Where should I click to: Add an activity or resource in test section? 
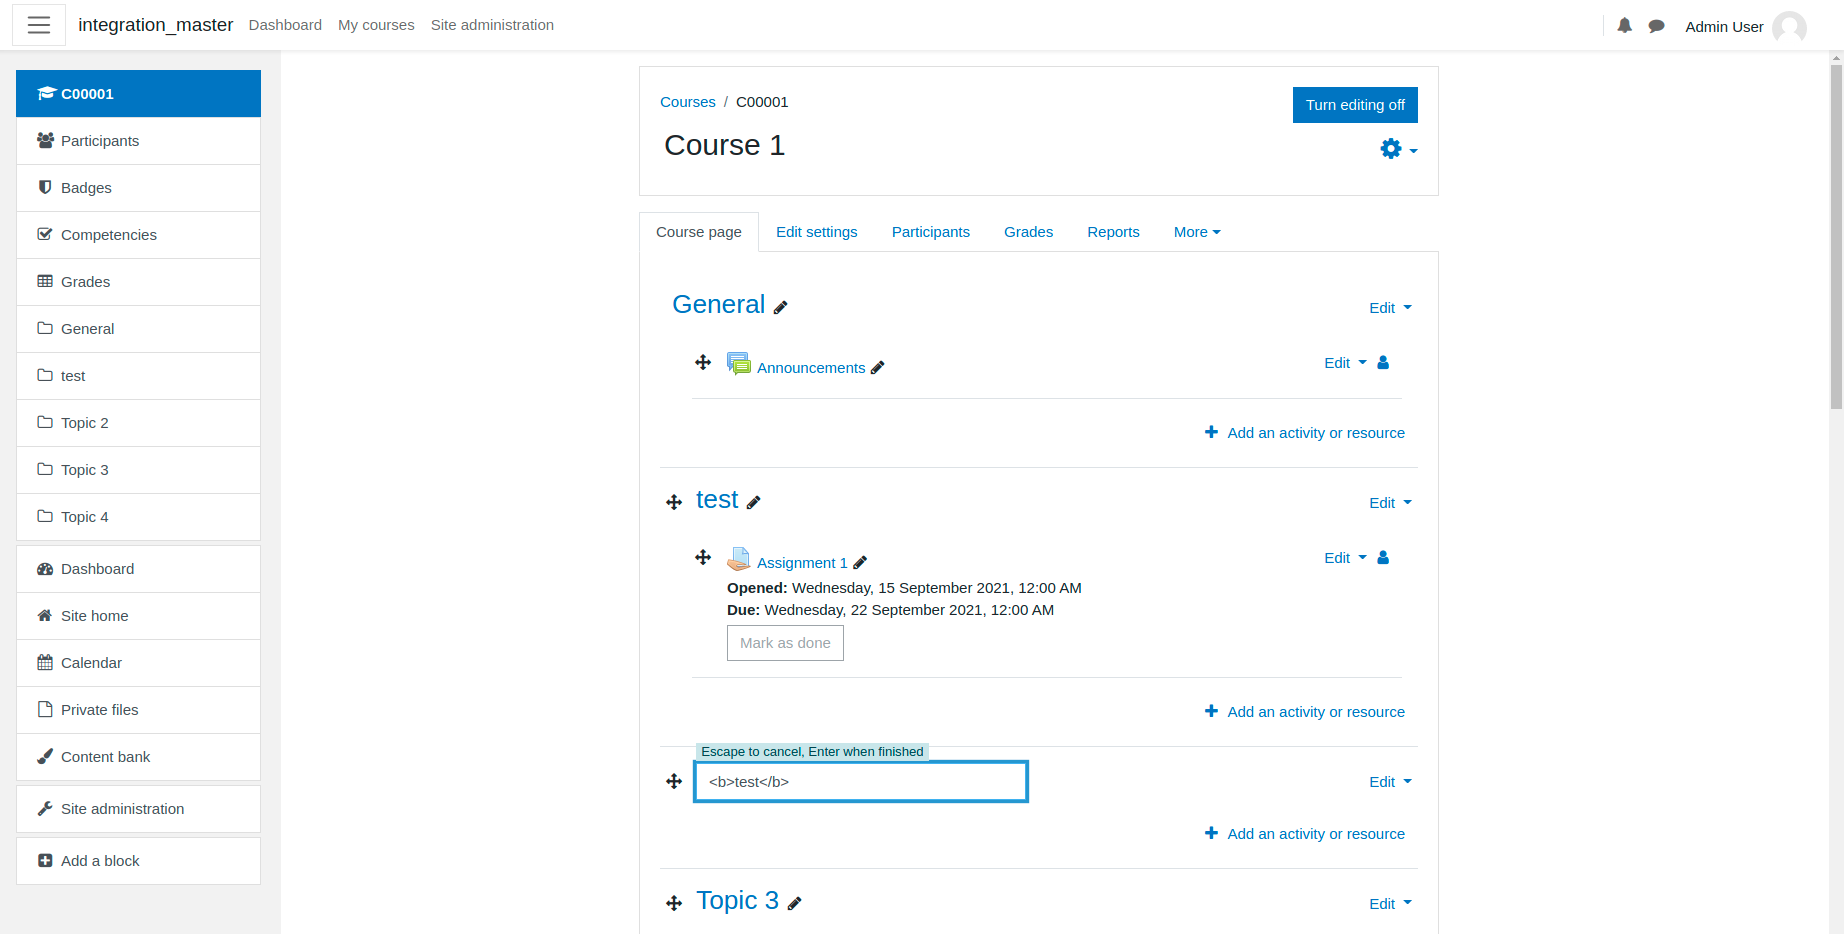coord(1305,712)
